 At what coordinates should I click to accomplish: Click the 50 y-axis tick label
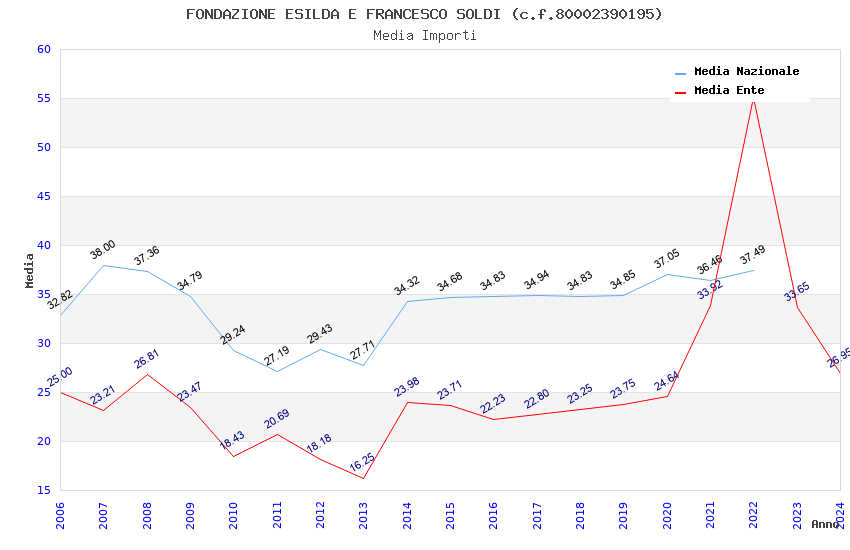44,147
